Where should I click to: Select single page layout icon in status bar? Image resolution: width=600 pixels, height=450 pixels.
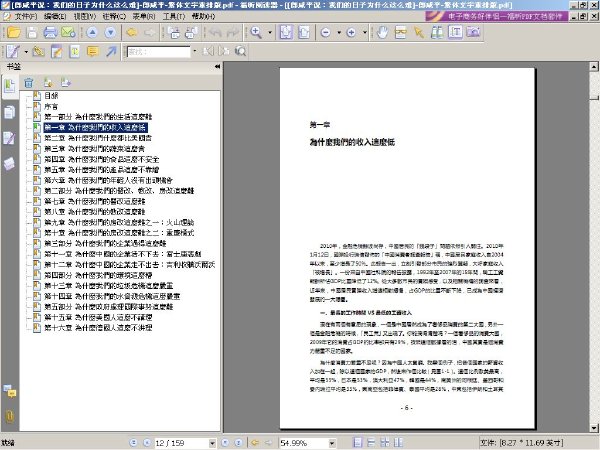357,443
